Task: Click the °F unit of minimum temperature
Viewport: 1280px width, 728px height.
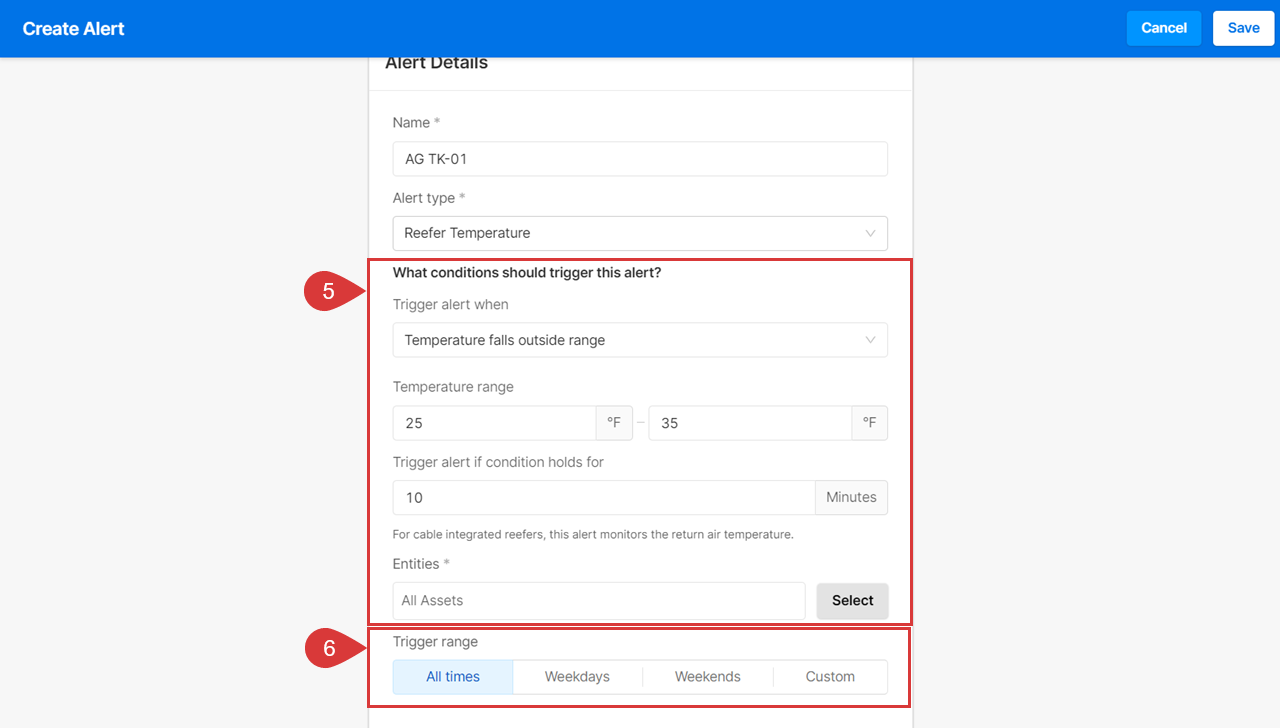Action: [x=614, y=423]
